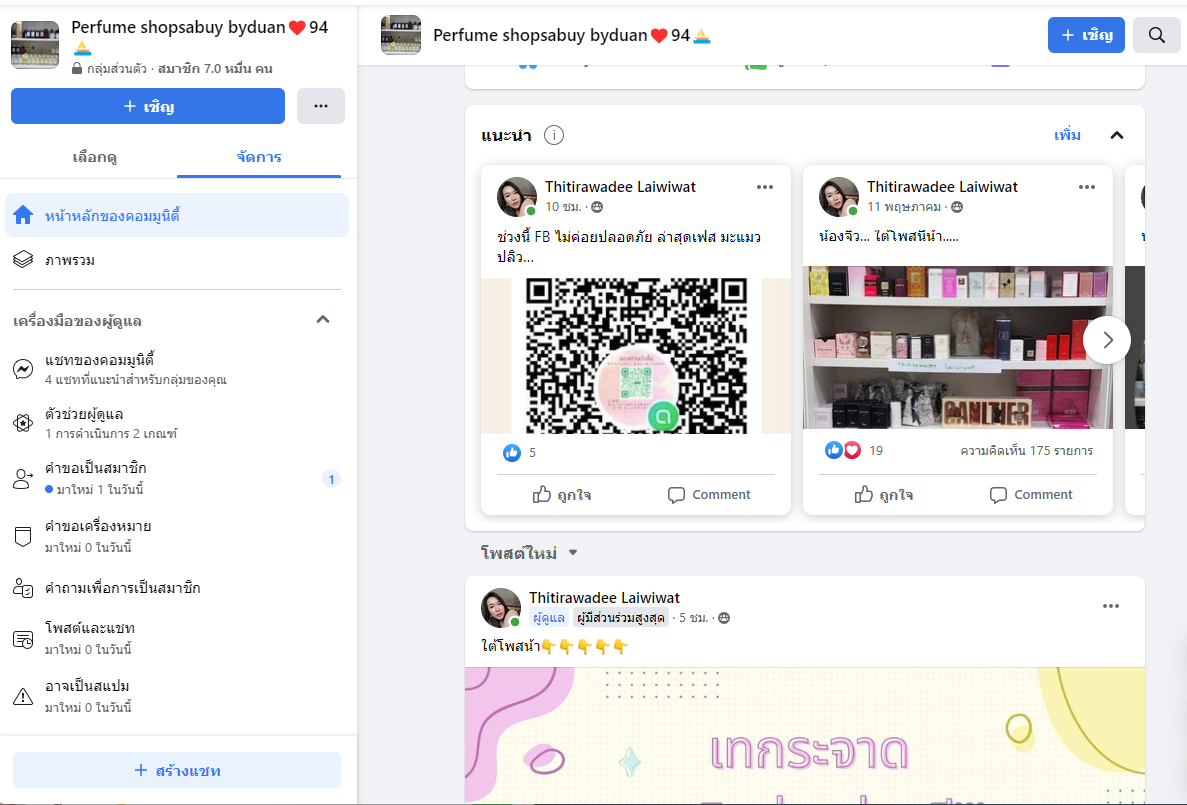Click profile photo of Thitirawadee on QR post
The height and width of the screenshot is (805, 1187).
point(516,197)
